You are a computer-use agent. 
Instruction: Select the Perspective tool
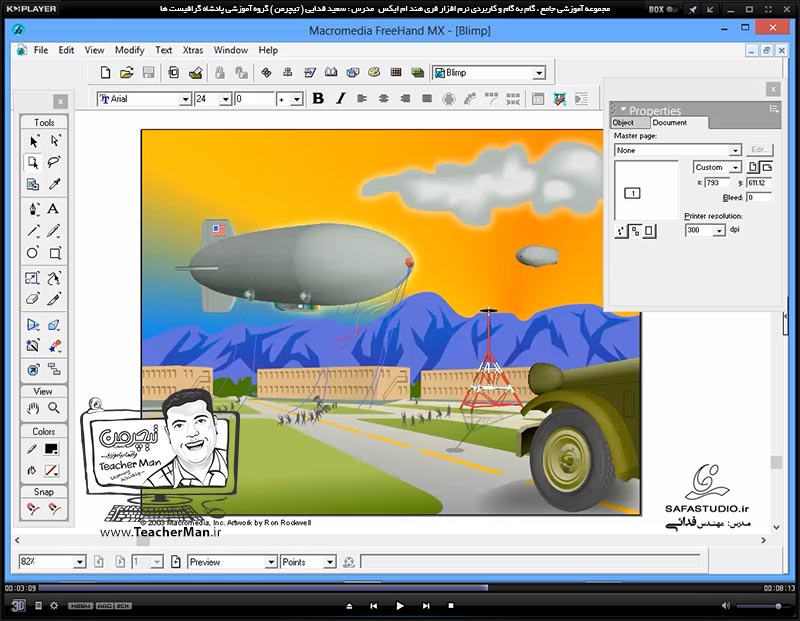pos(33,325)
